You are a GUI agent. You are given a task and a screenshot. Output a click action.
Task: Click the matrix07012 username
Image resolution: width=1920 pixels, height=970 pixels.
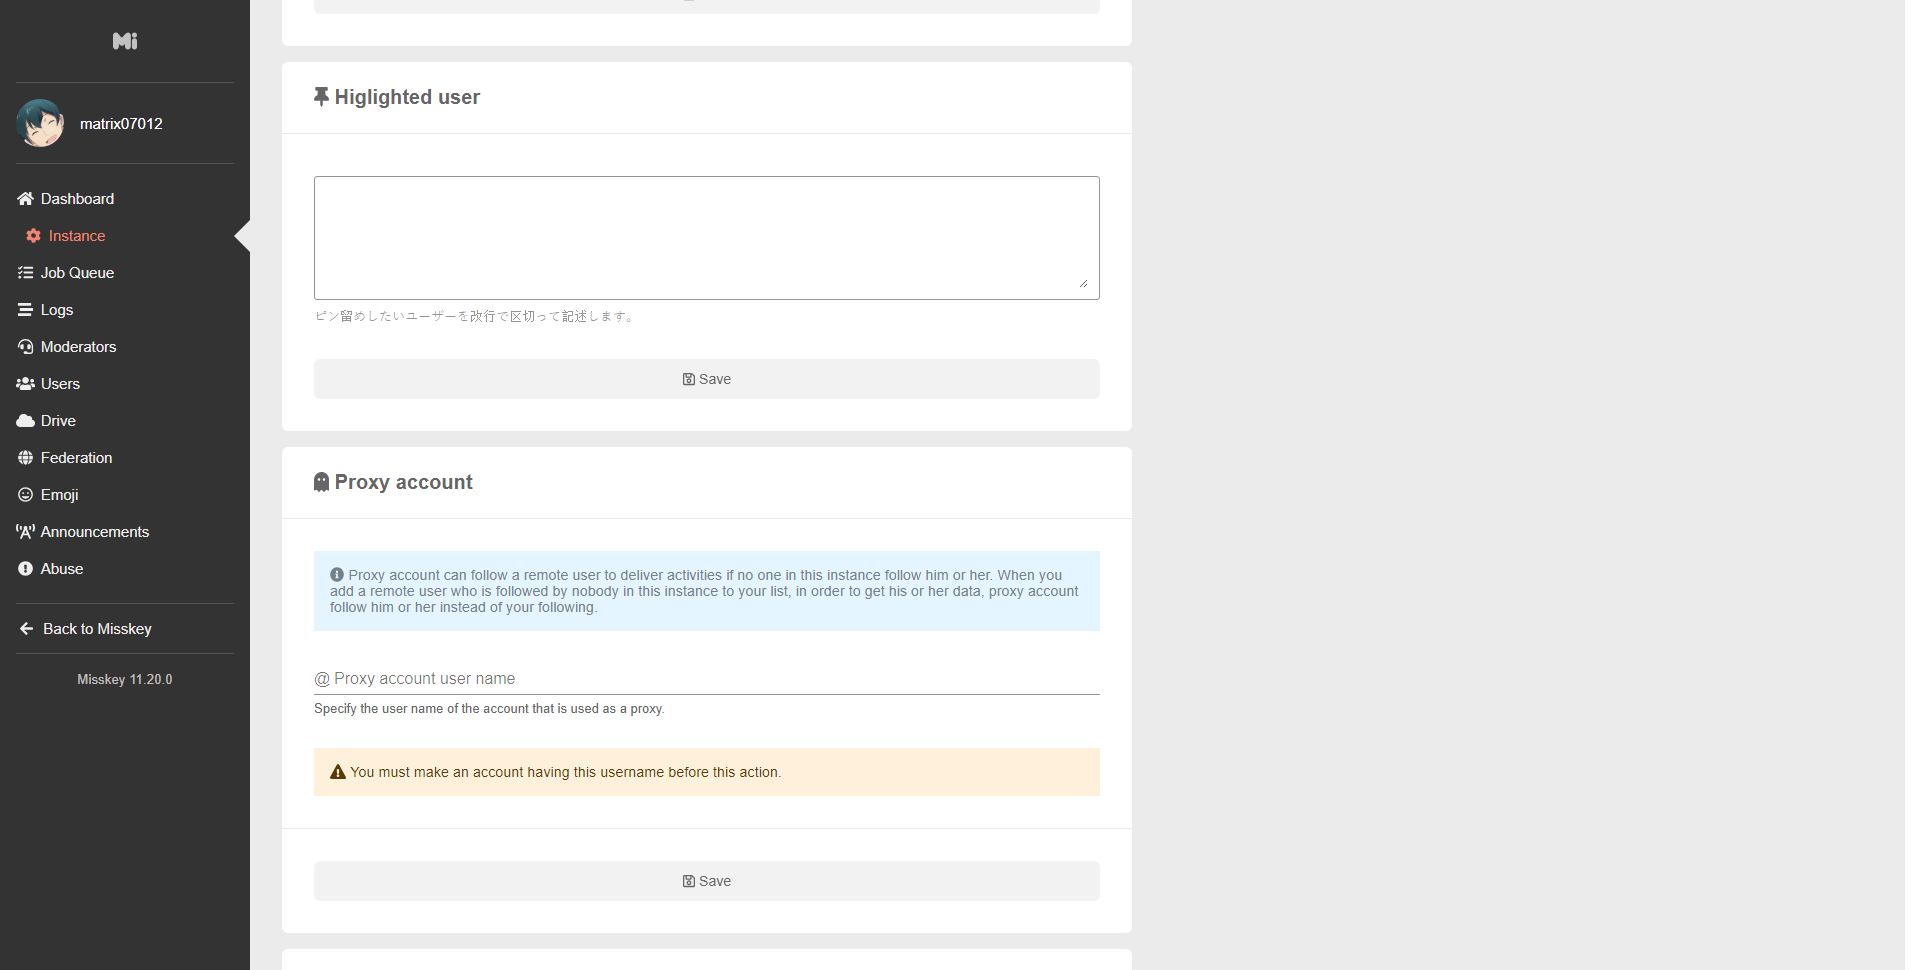[x=121, y=124]
